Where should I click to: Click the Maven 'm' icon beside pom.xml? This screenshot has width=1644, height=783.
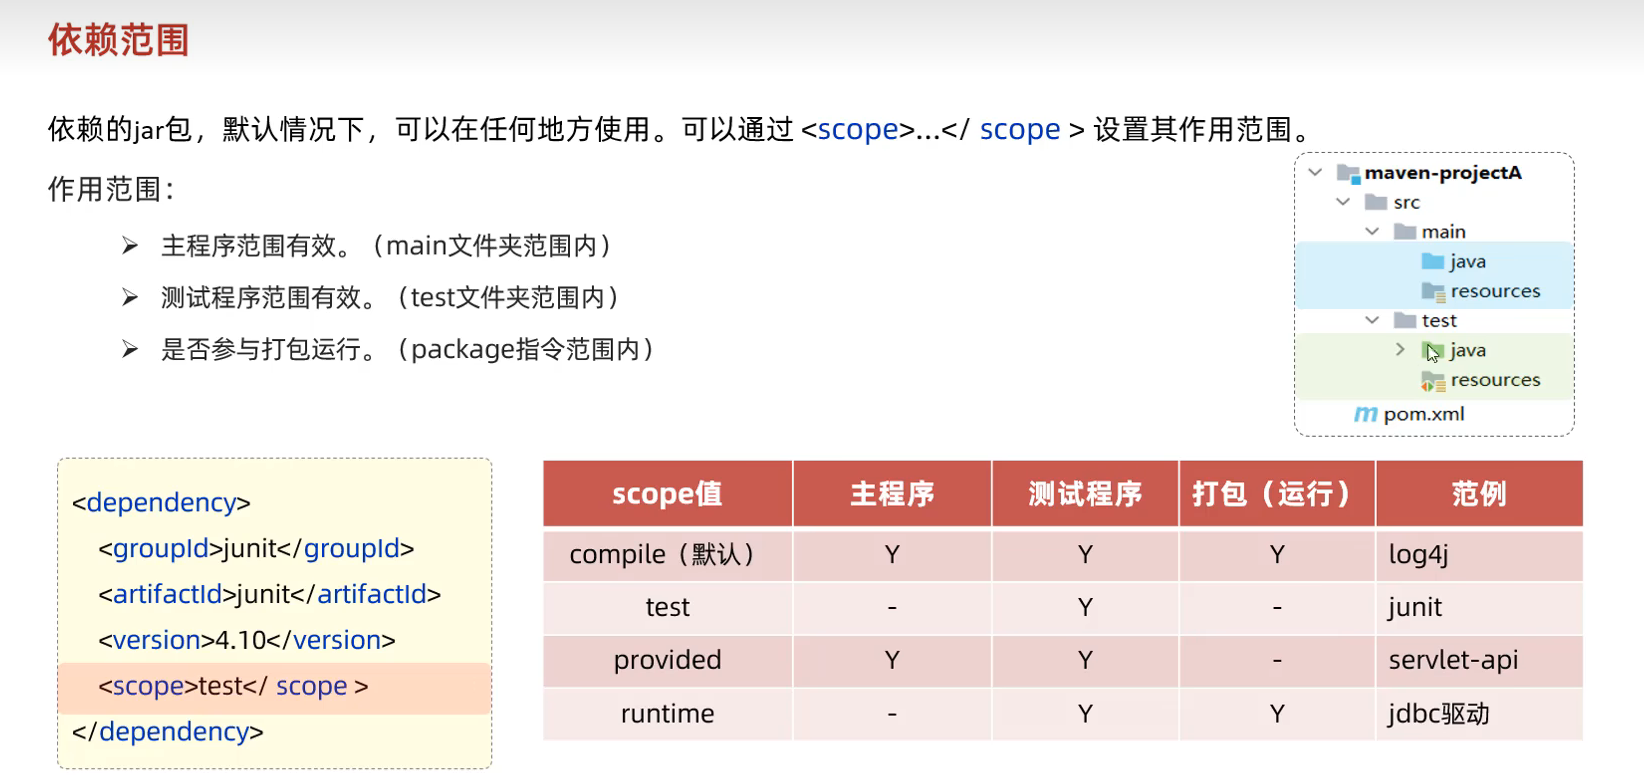[x=1365, y=414]
